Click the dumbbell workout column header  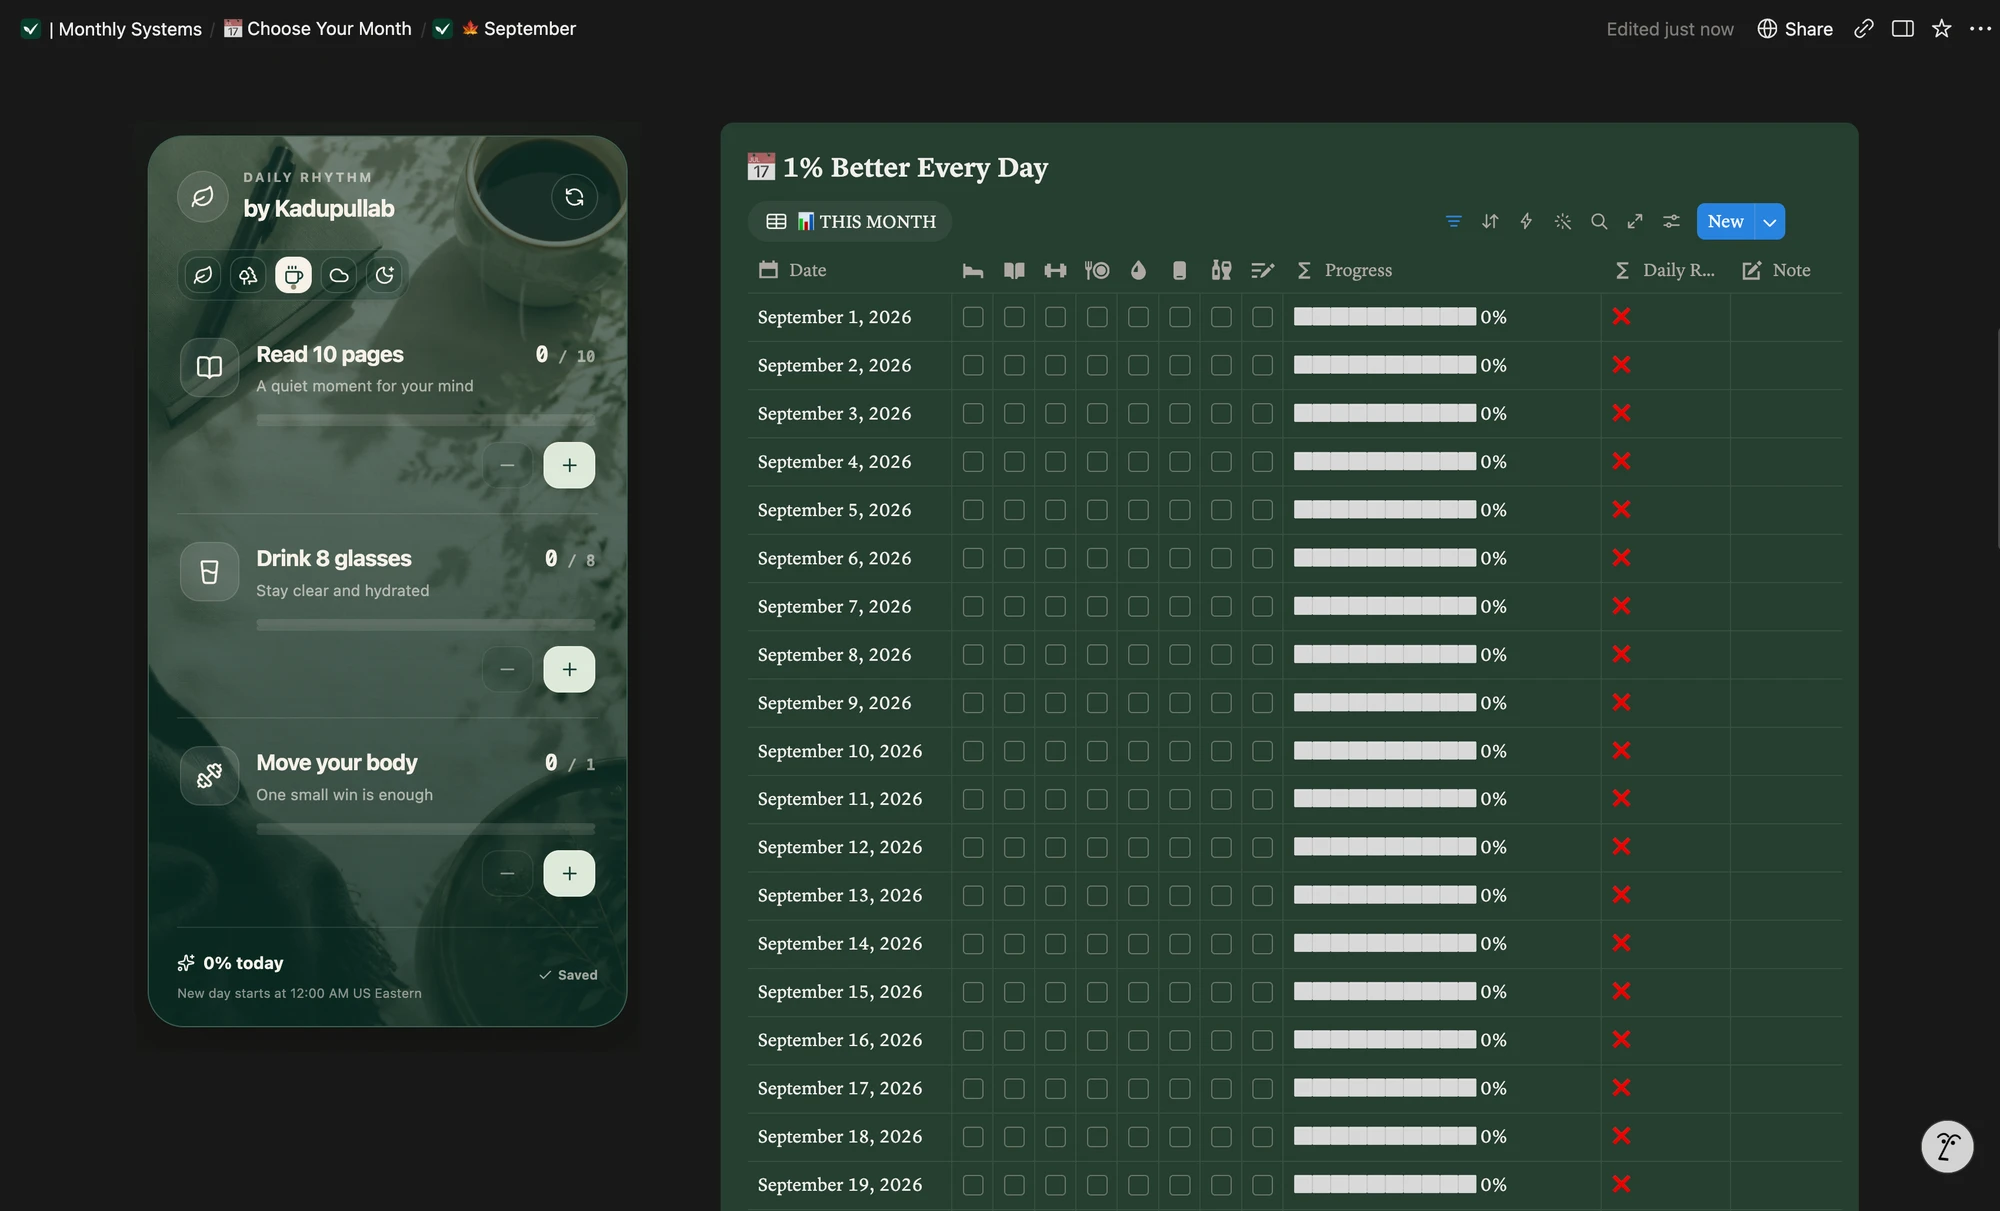coord(1055,270)
